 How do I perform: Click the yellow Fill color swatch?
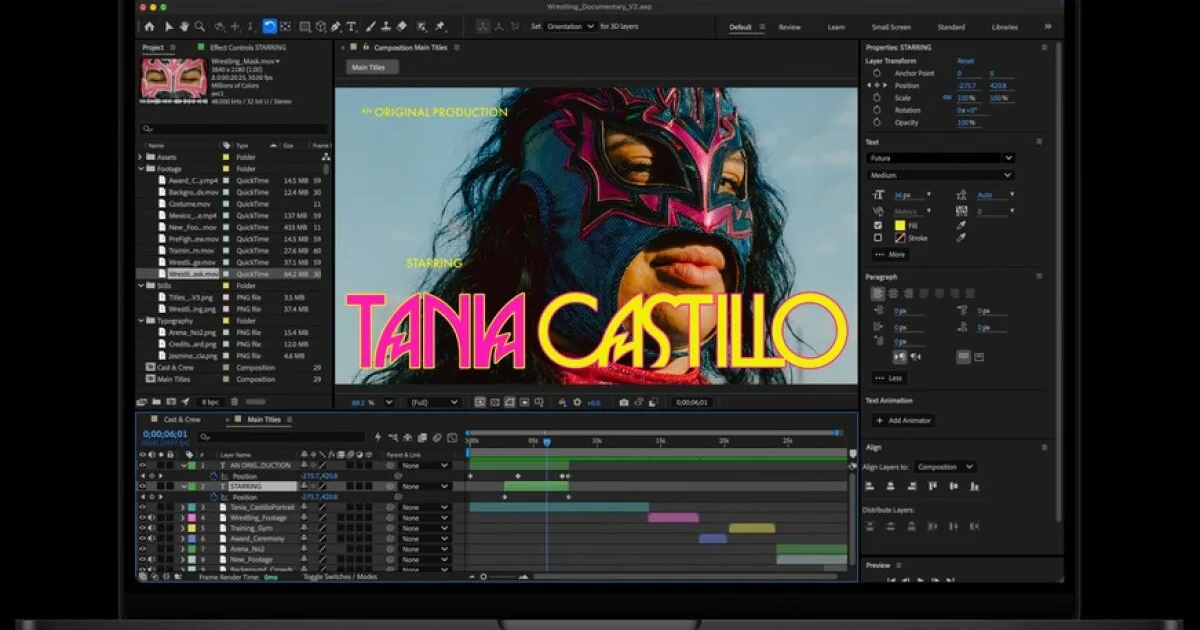(900, 226)
